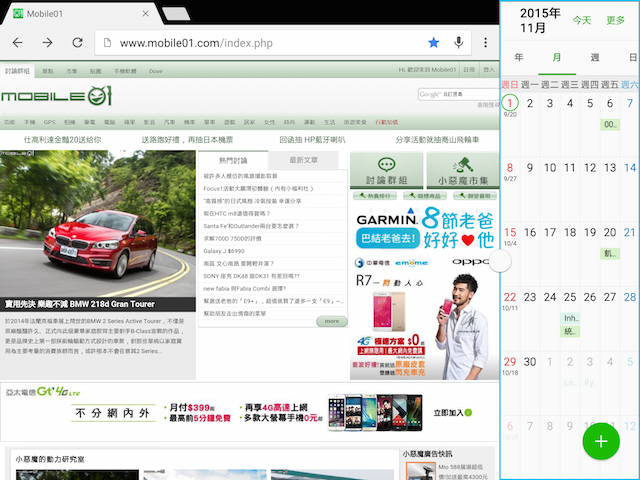Switch to the 熱門討論 tab
640x480 pixels.
[x=233, y=160]
